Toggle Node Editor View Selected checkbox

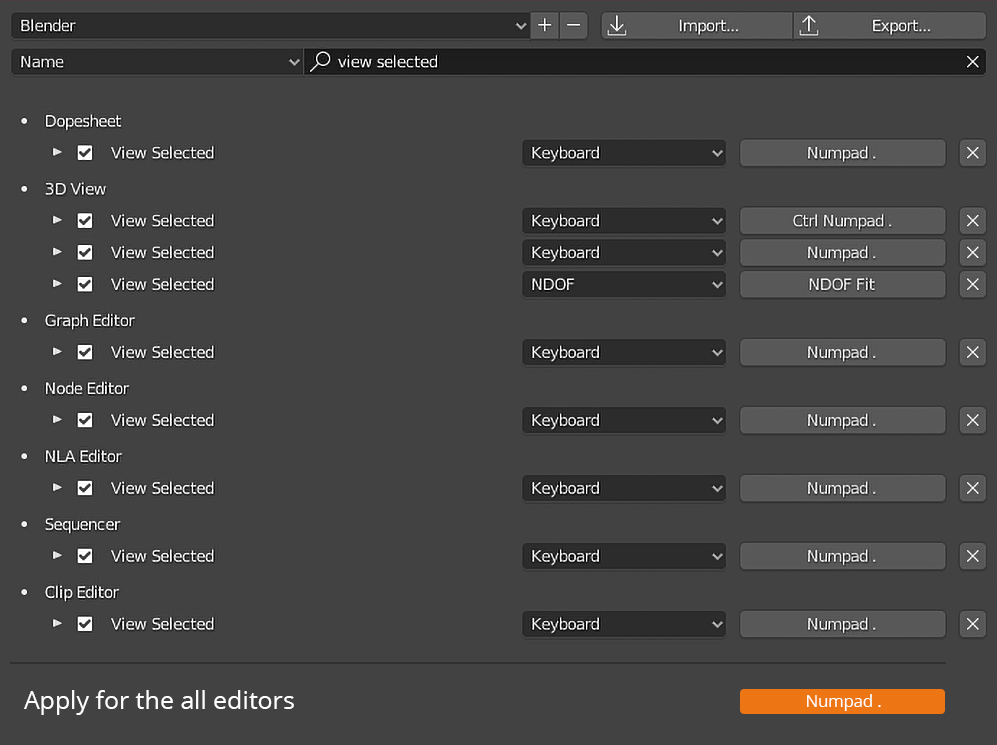(85, 420)
